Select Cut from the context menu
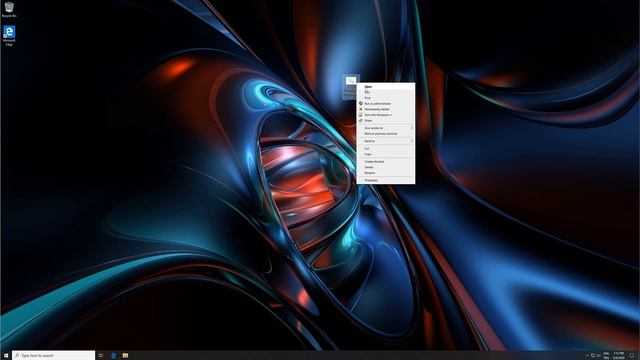 click(x=386, y=149)
